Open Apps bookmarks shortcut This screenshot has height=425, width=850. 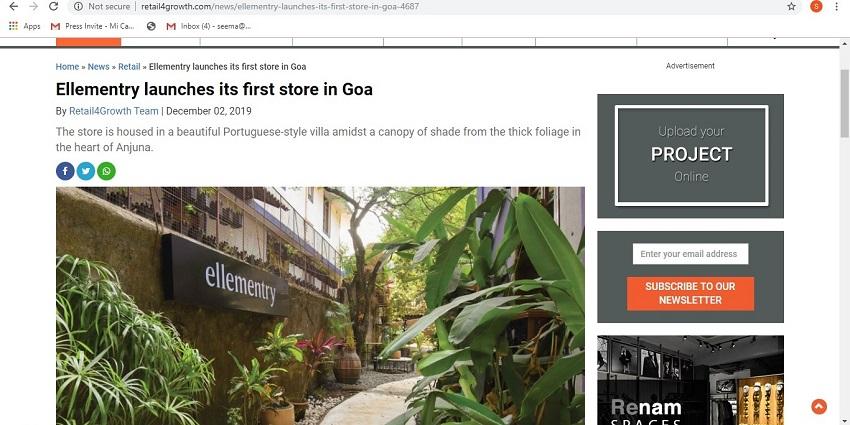[x=24, y=26]
